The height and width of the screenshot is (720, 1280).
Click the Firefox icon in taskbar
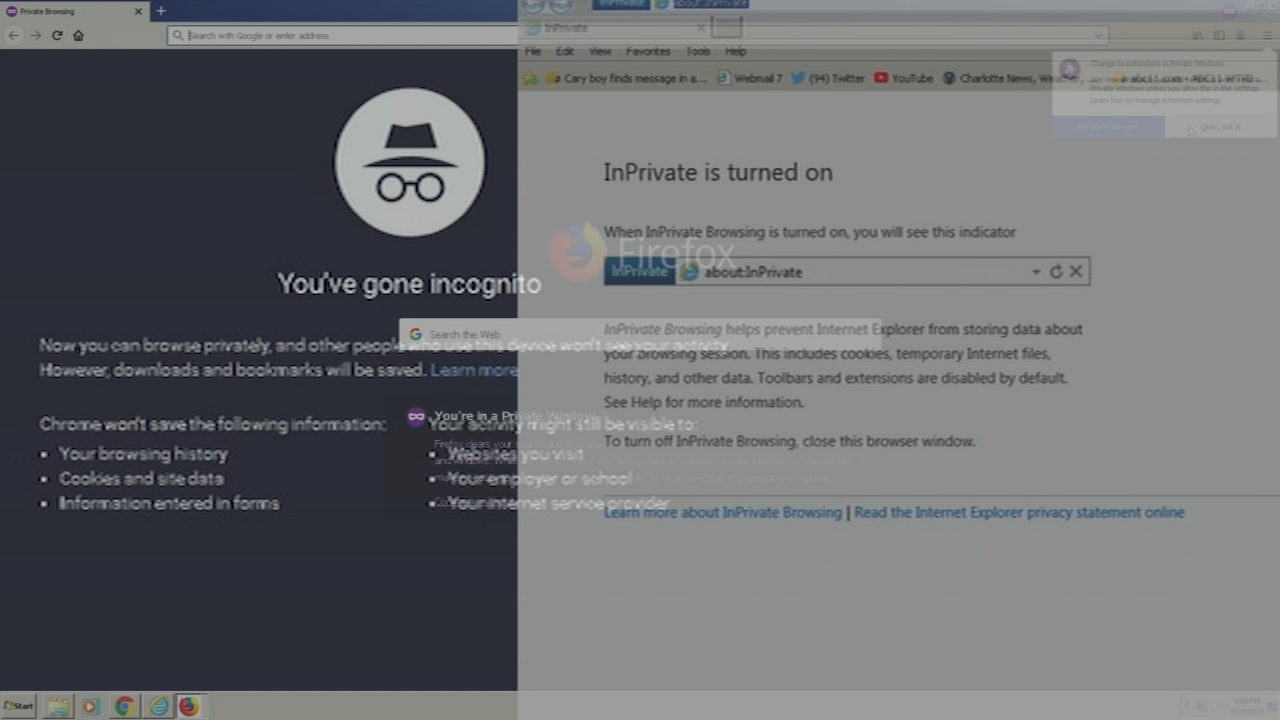pos(189,706)
